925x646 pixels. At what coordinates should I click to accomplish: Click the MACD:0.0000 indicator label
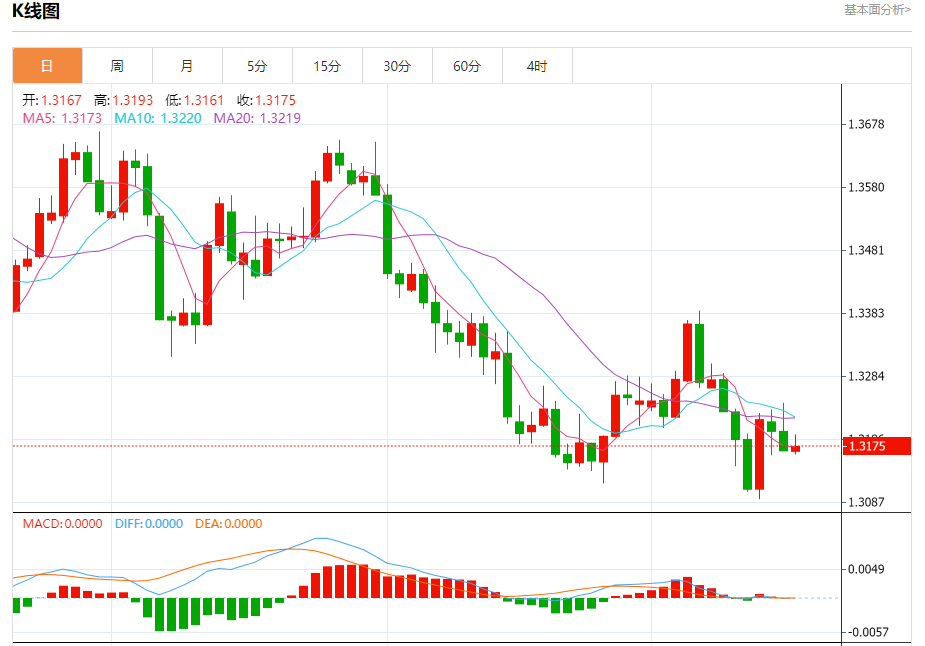63,523
